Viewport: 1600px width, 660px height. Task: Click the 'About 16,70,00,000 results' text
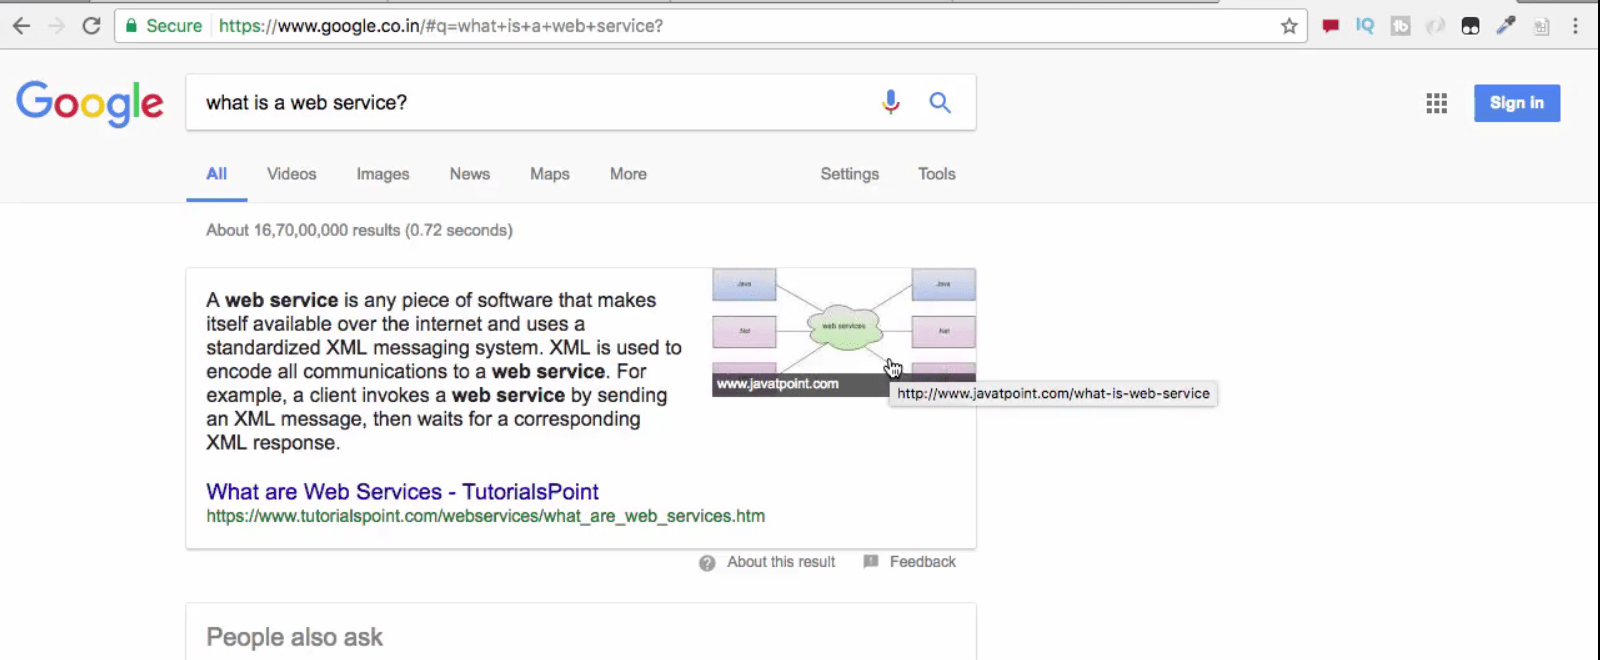coord(359,230)
